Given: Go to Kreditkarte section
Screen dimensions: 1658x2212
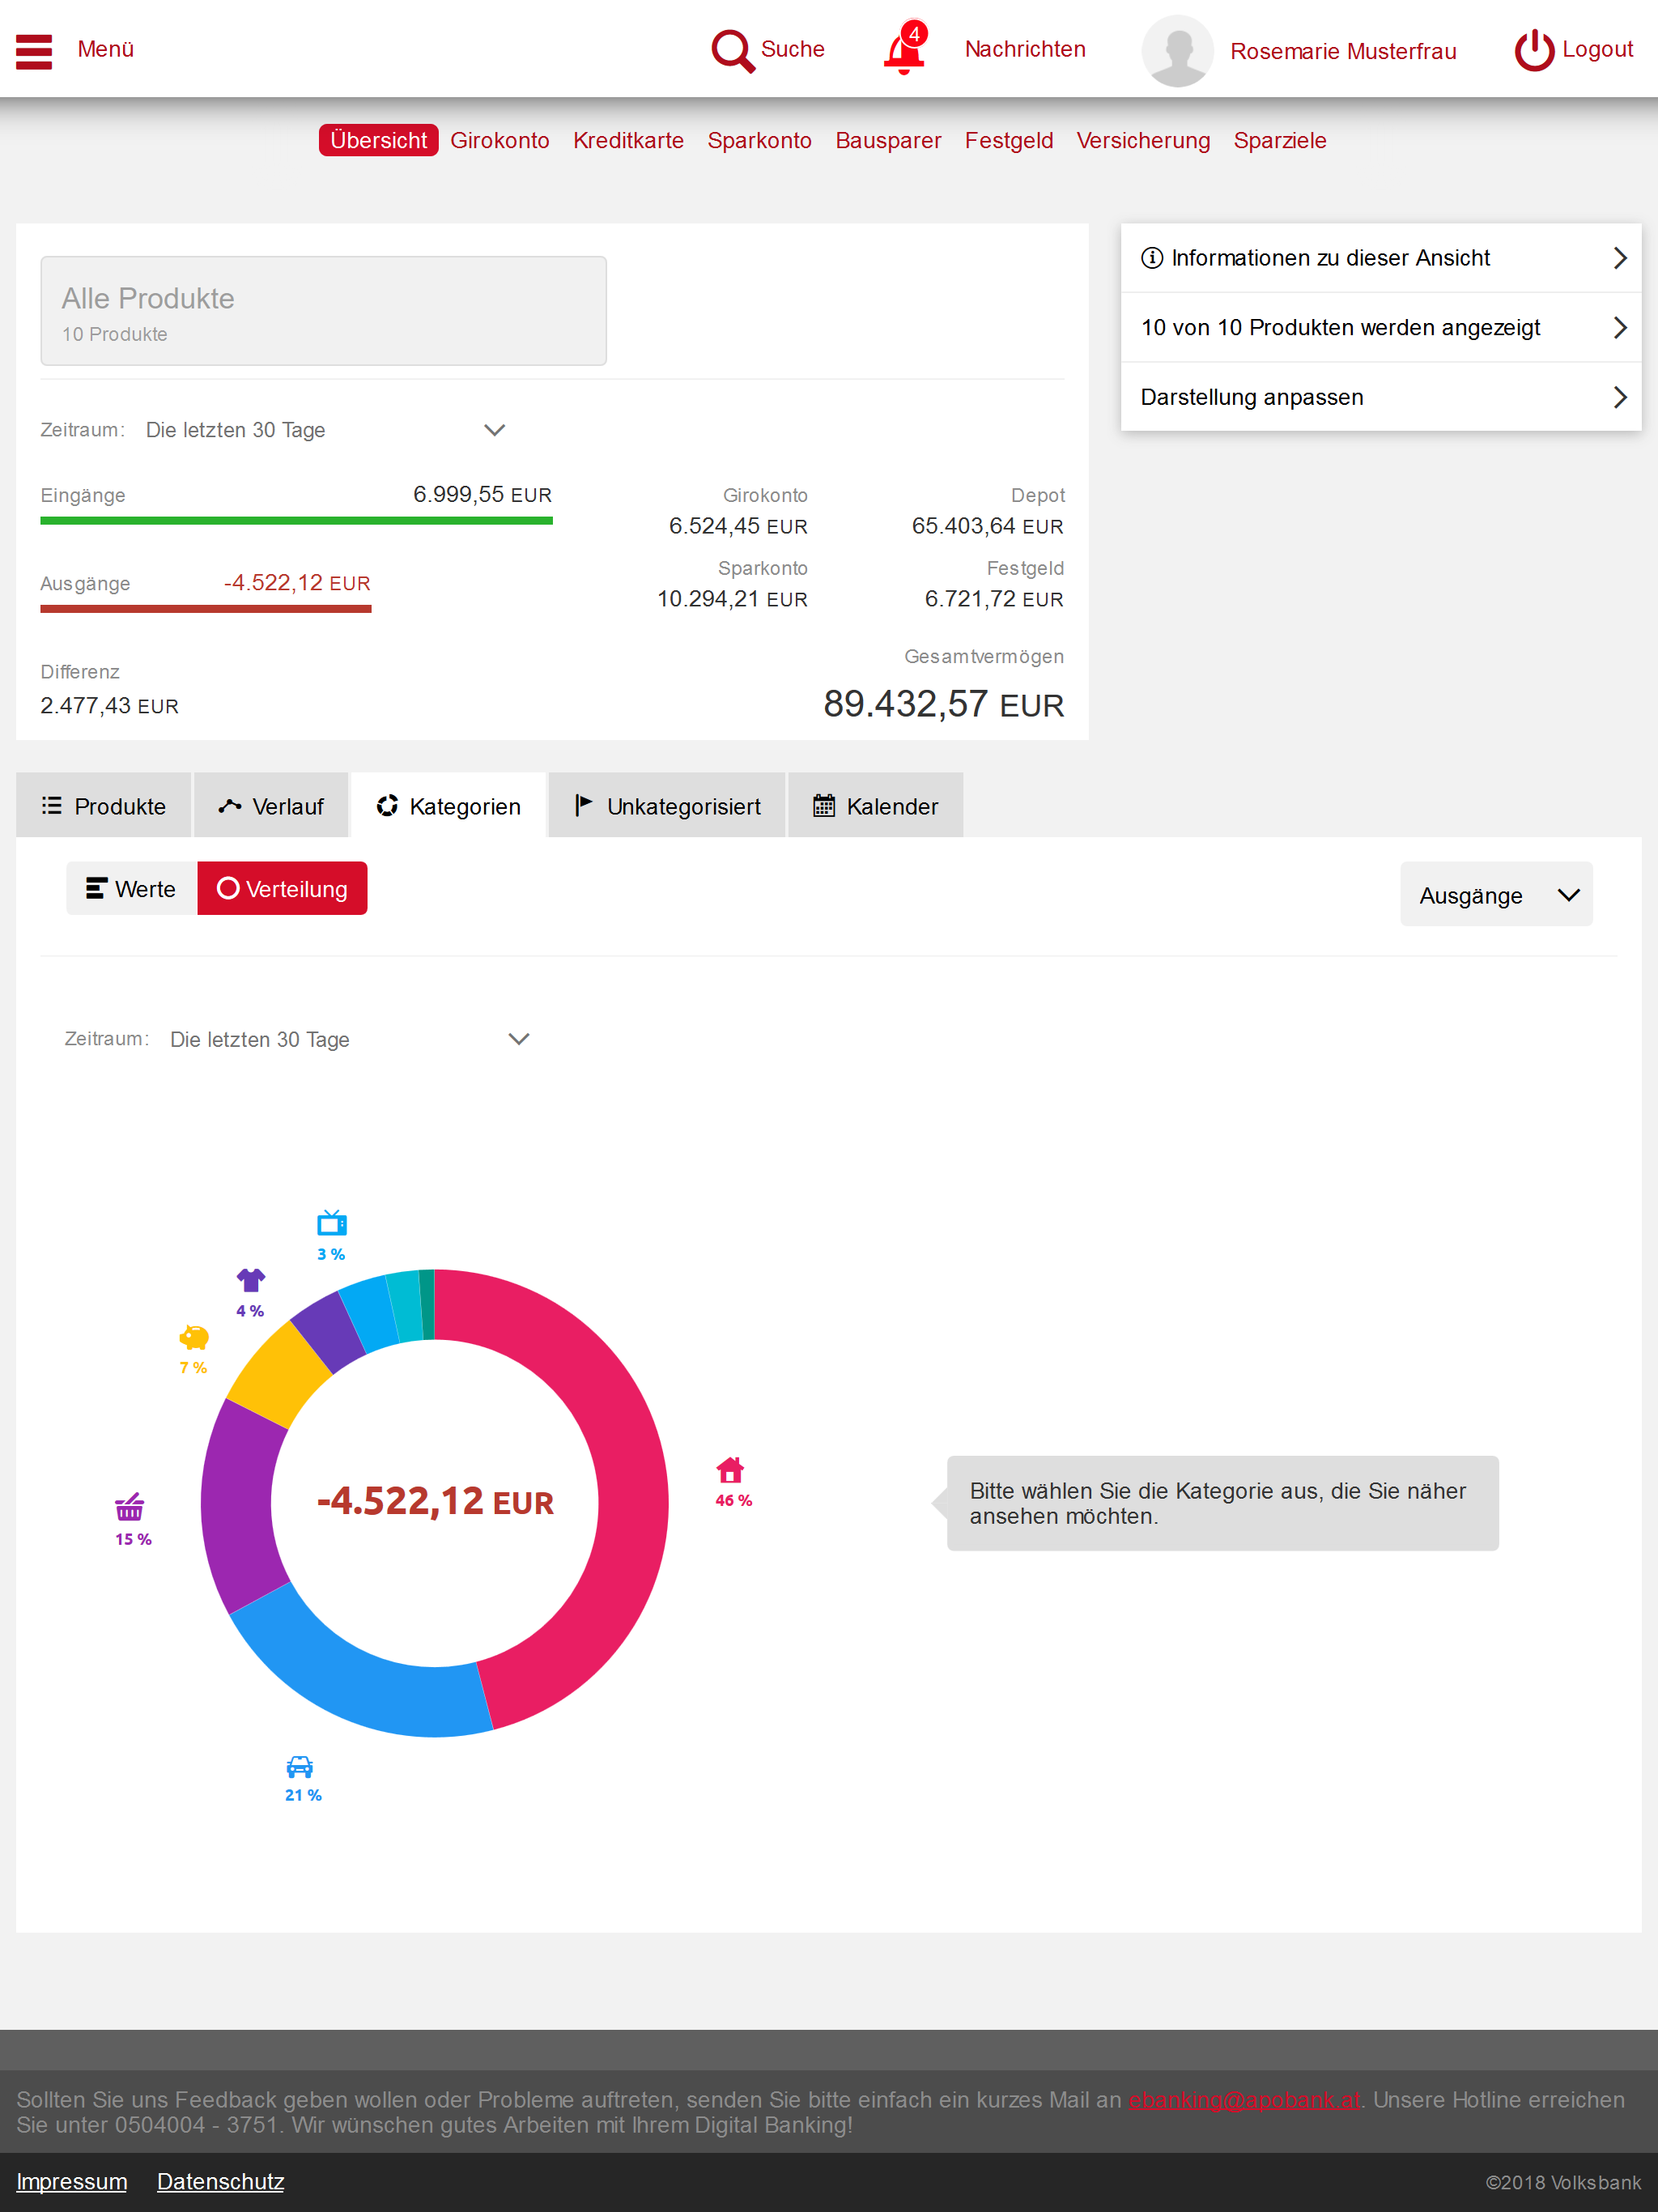Looking at the screenshot, I should pos(628,140).
